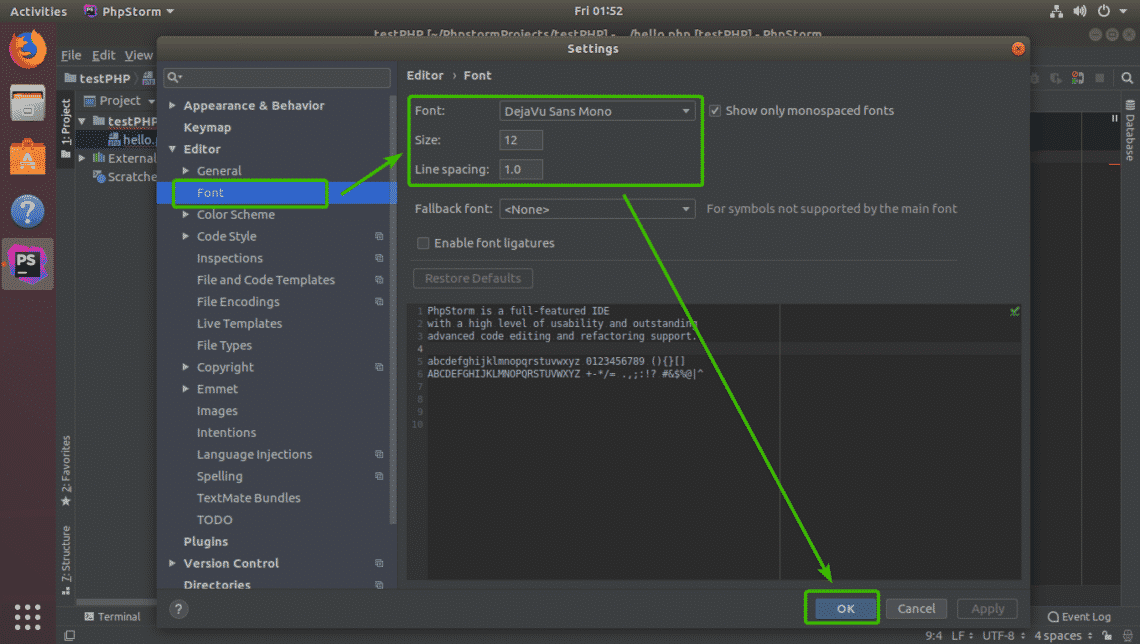Collapse the Editor settings section

tap(172, 149)
